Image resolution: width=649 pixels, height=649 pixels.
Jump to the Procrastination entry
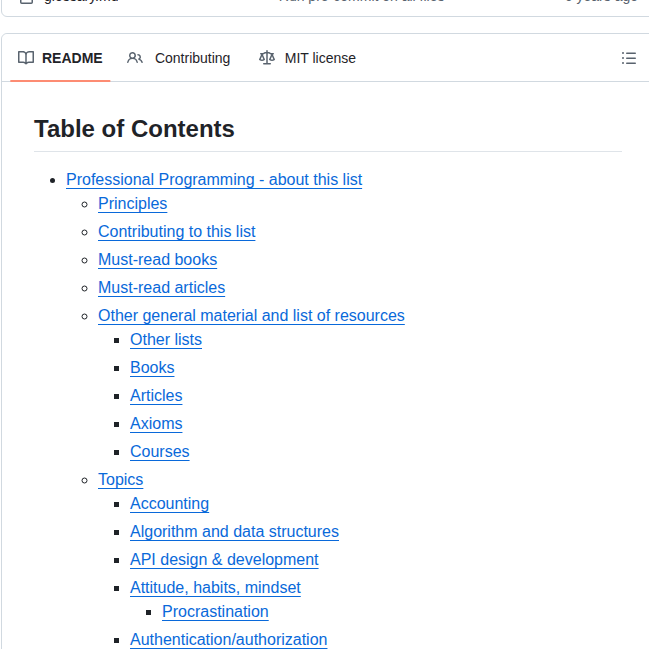click(x=215, y=612)
